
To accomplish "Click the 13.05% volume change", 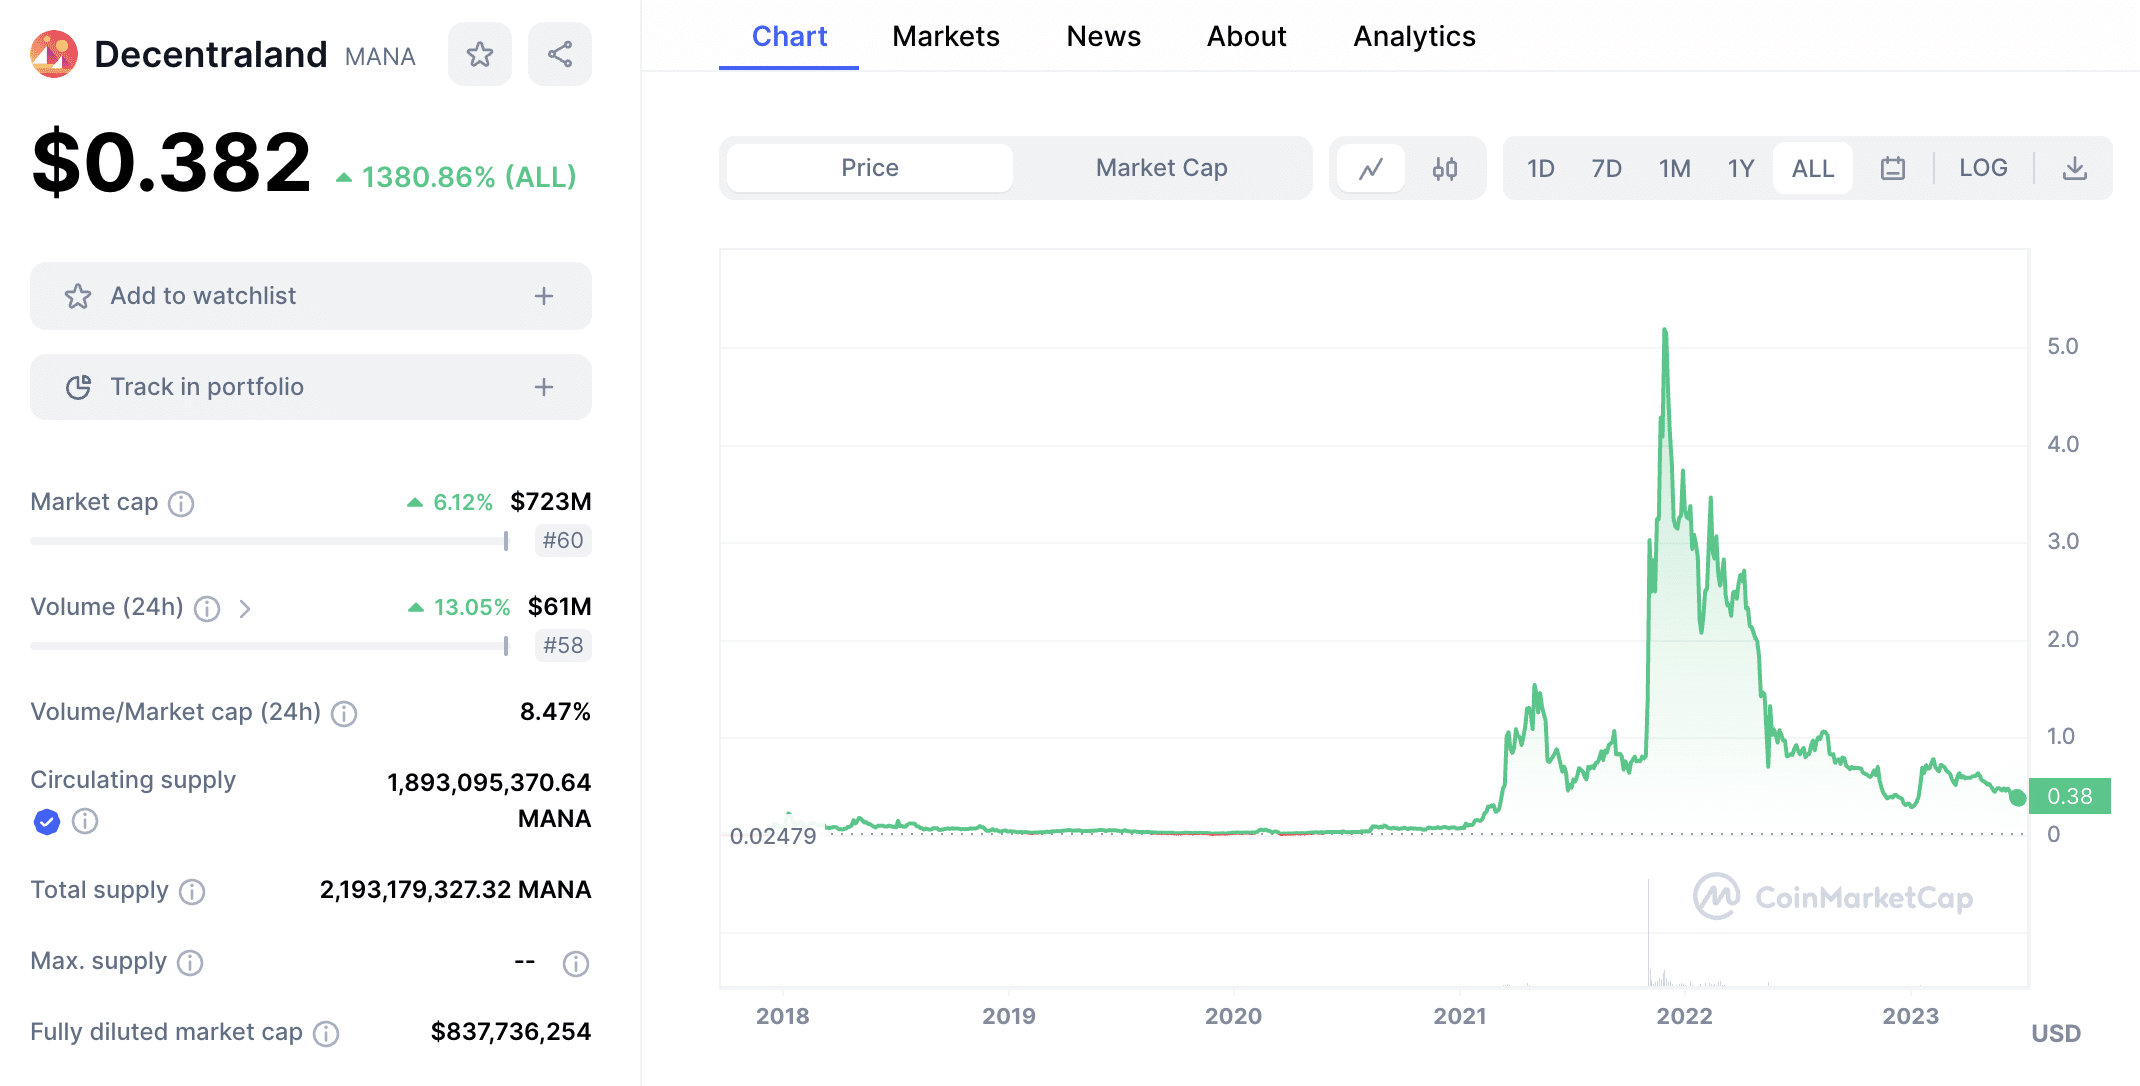I will point(459,607).
